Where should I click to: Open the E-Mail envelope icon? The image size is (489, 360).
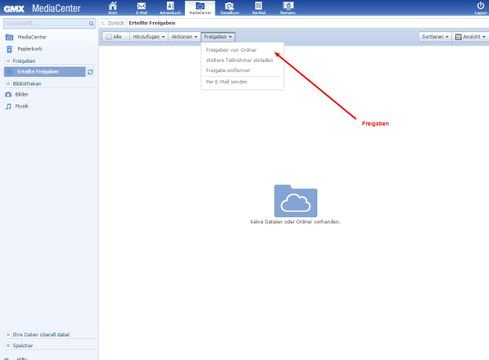[x=141, y=7]
